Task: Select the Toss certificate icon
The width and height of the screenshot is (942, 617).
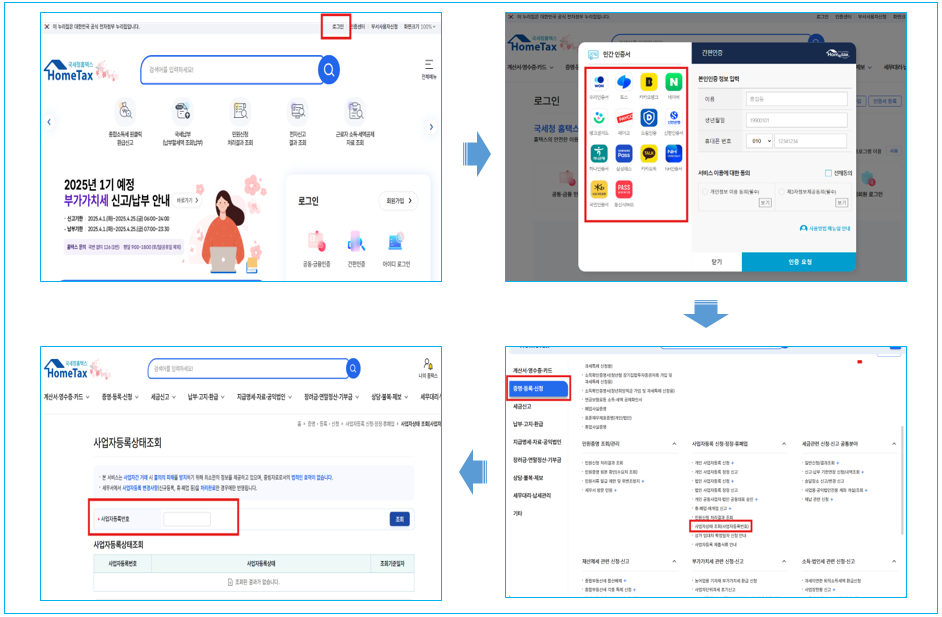Action: (625, 82)
